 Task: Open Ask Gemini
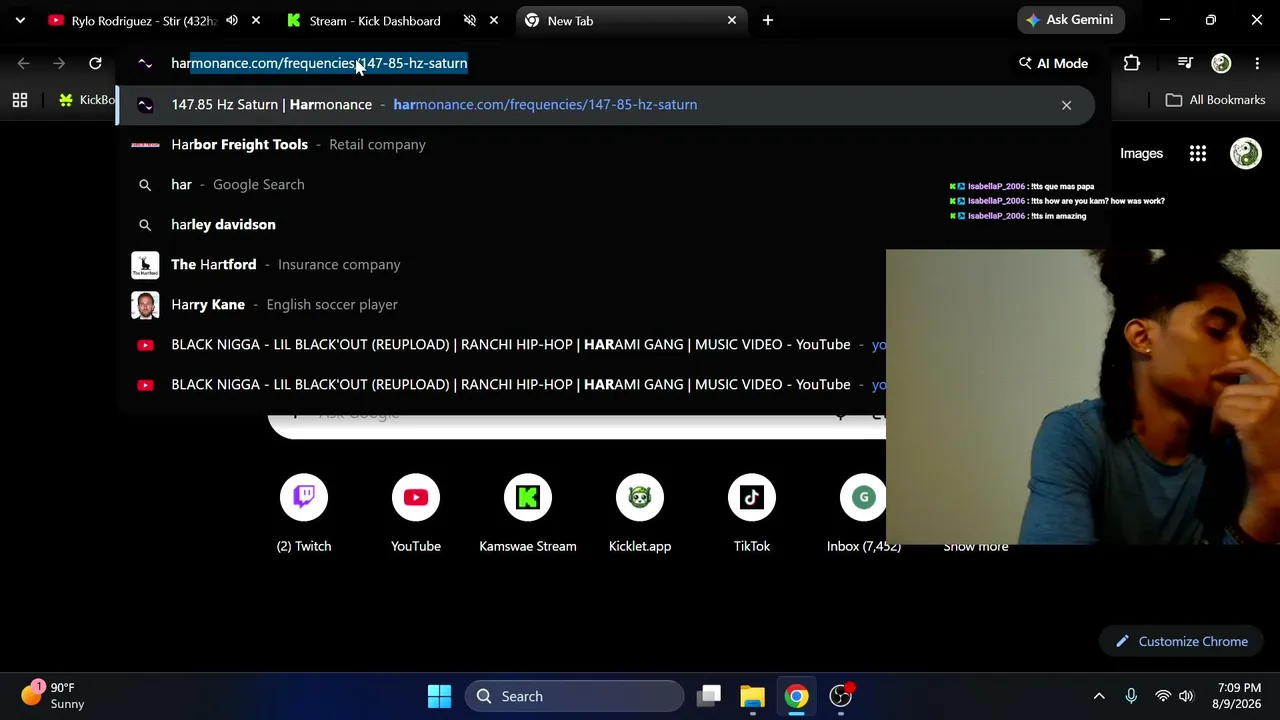point(1069,20)
